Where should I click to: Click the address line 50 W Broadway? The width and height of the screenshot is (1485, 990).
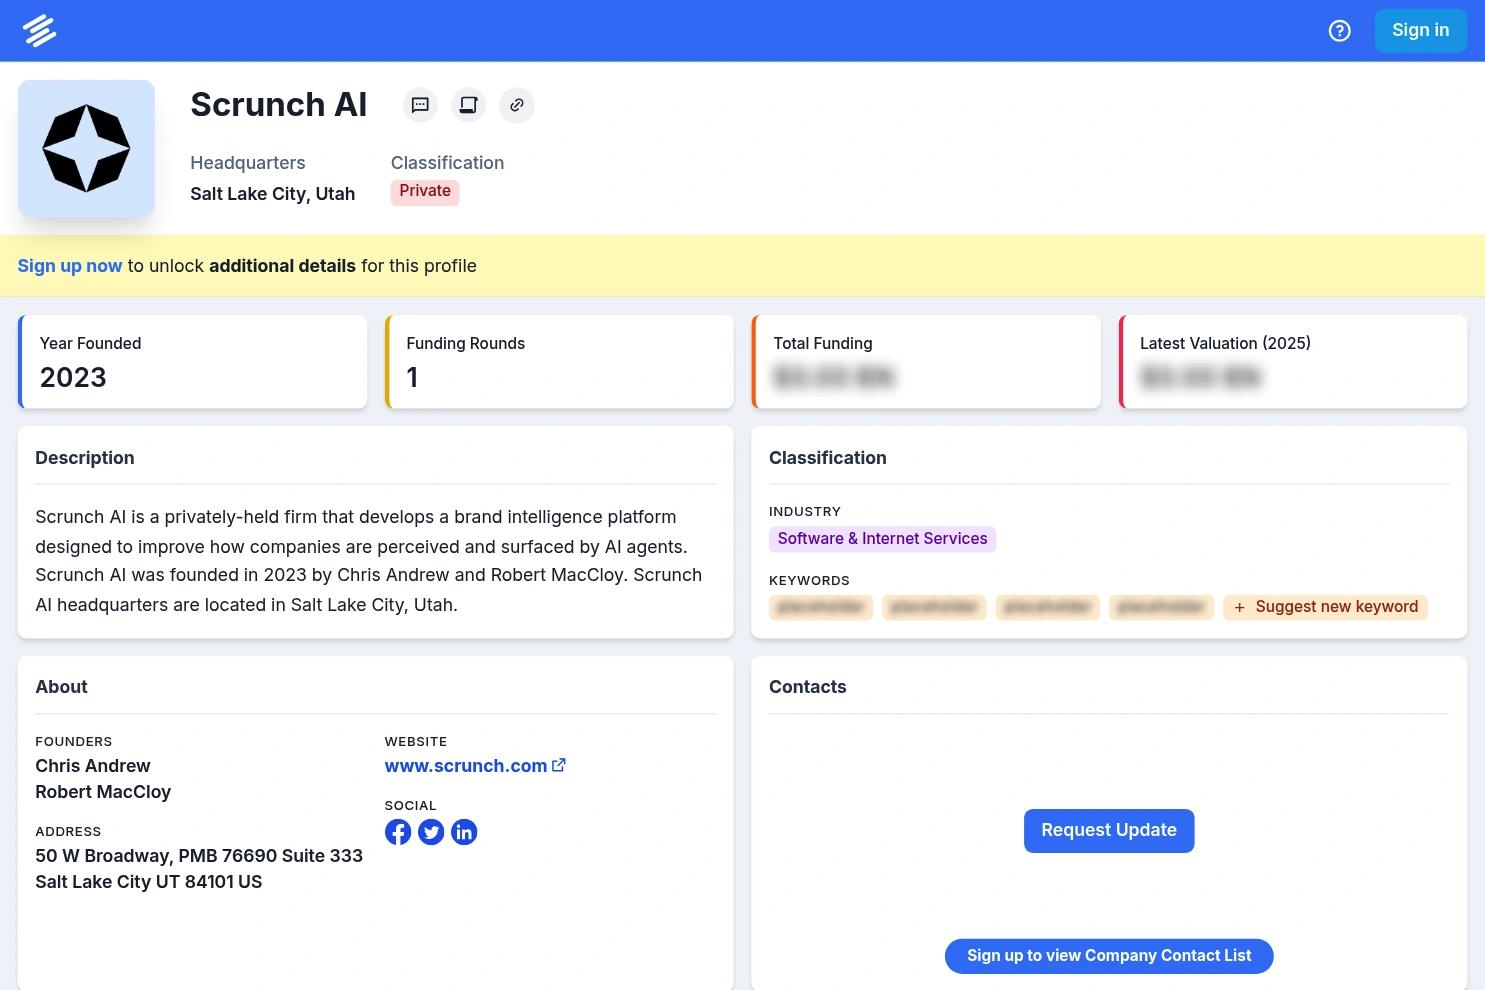(x=199, y=856)
